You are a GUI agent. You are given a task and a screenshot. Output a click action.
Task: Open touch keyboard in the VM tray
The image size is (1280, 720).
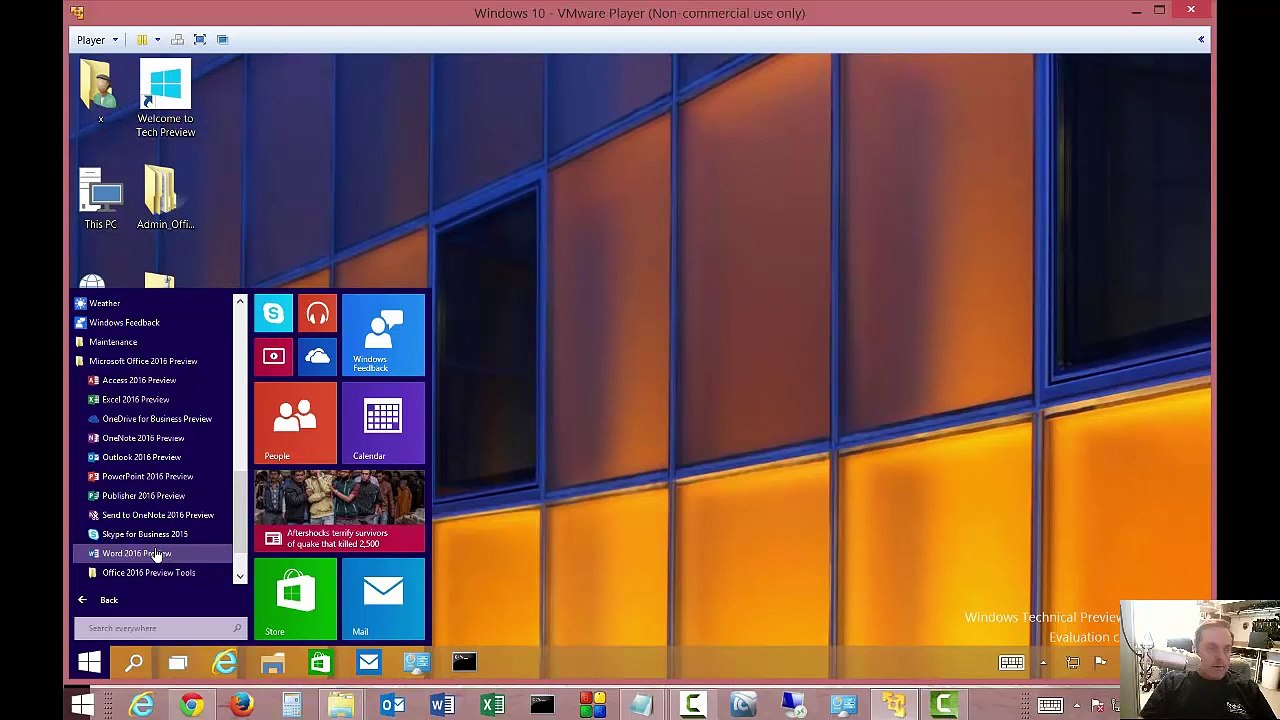[1011, 662]
